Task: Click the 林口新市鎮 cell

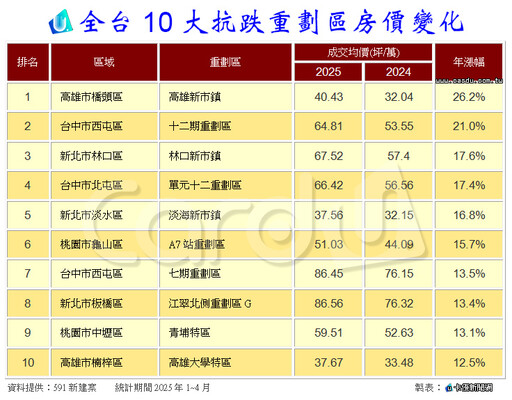Action: (x=225, y=156)
